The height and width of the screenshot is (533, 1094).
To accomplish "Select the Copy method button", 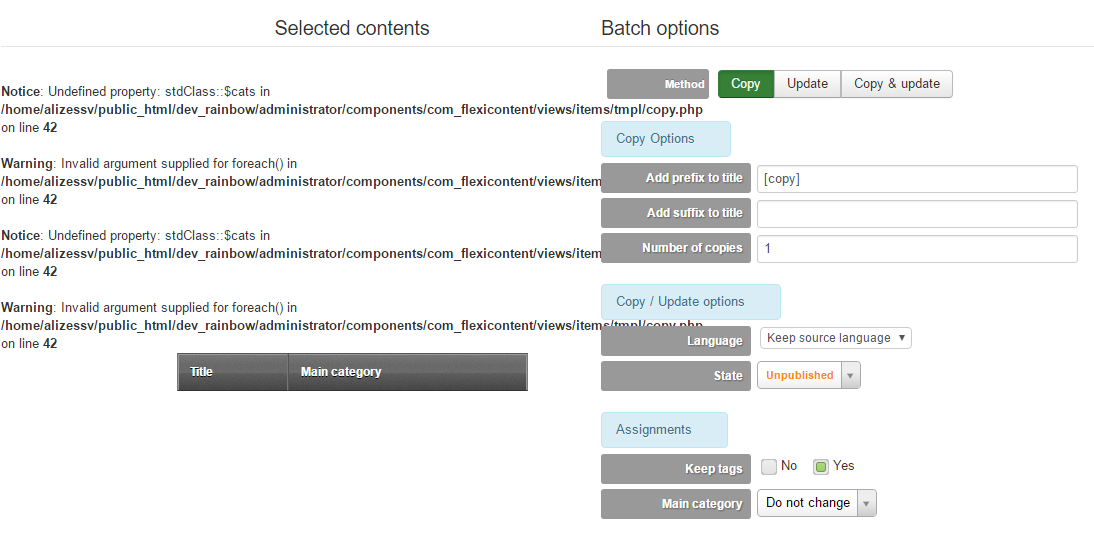I will (x=745, y=84).
